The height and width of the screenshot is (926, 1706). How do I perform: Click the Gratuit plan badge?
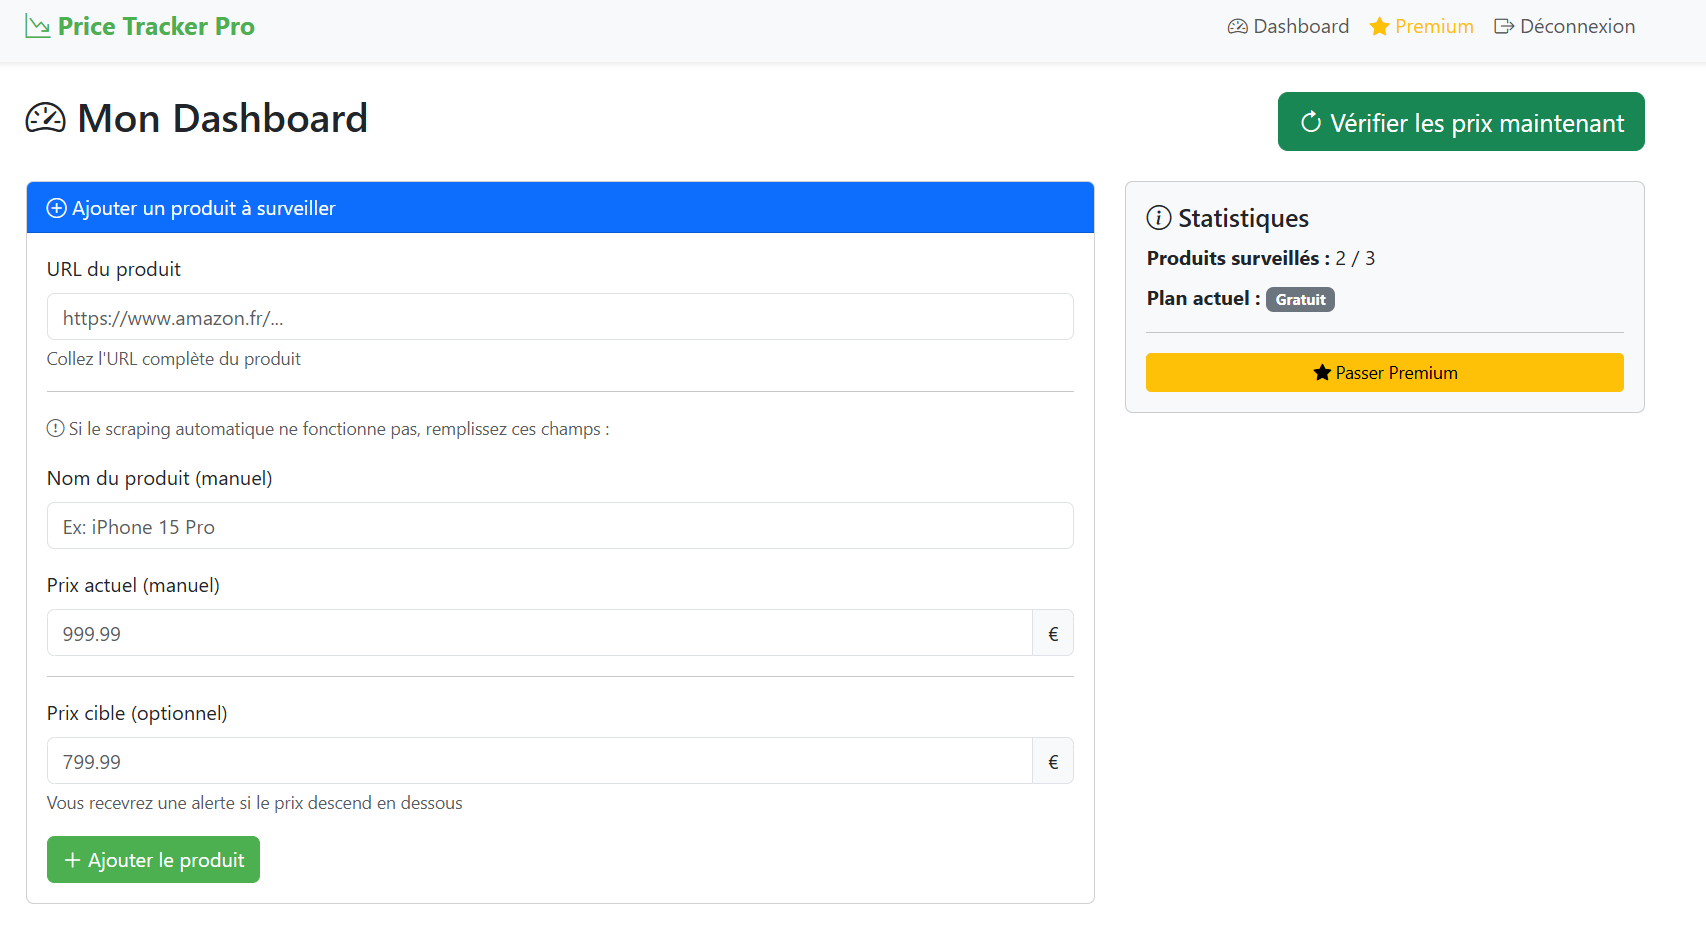1300,299
